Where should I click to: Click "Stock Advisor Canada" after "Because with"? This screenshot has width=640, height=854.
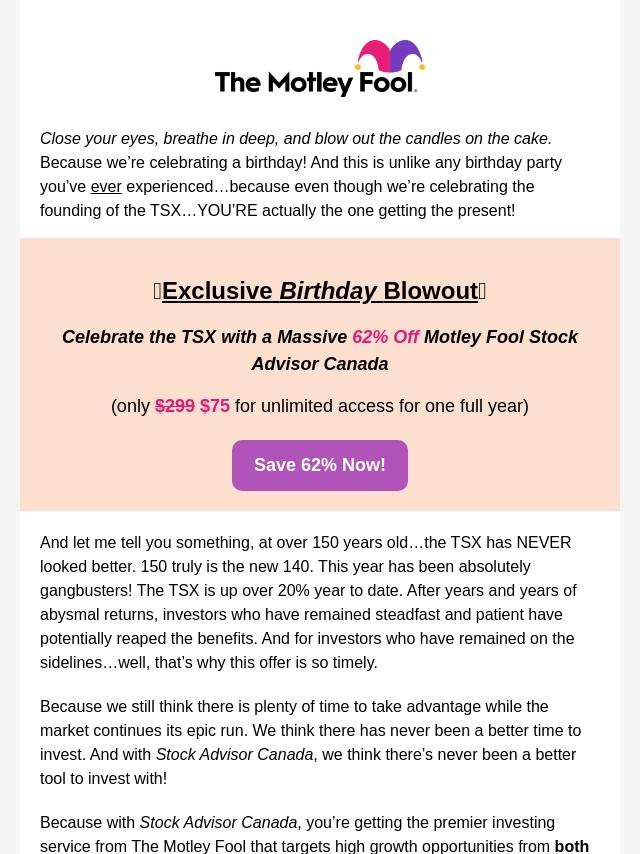point(218,823)
